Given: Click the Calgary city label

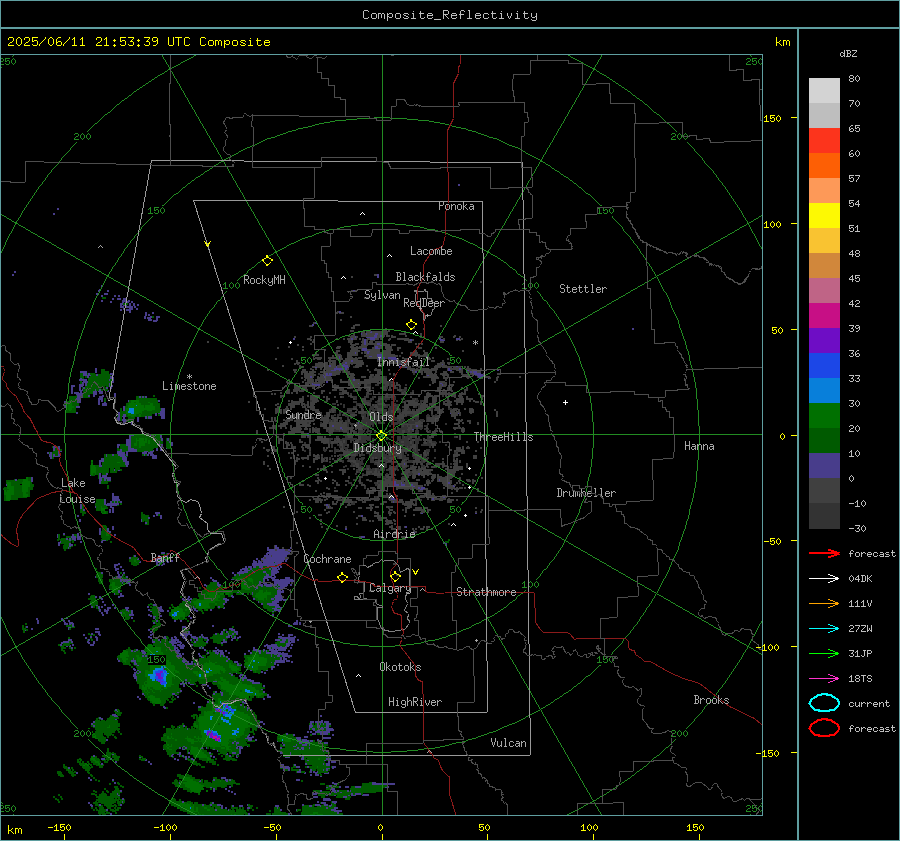Looking at the screenshot, I should [390, 588].
